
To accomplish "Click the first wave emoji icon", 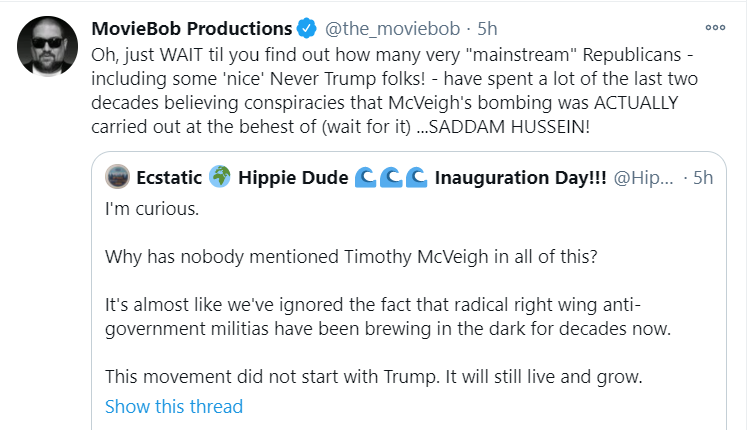I will tap(366, 177).
